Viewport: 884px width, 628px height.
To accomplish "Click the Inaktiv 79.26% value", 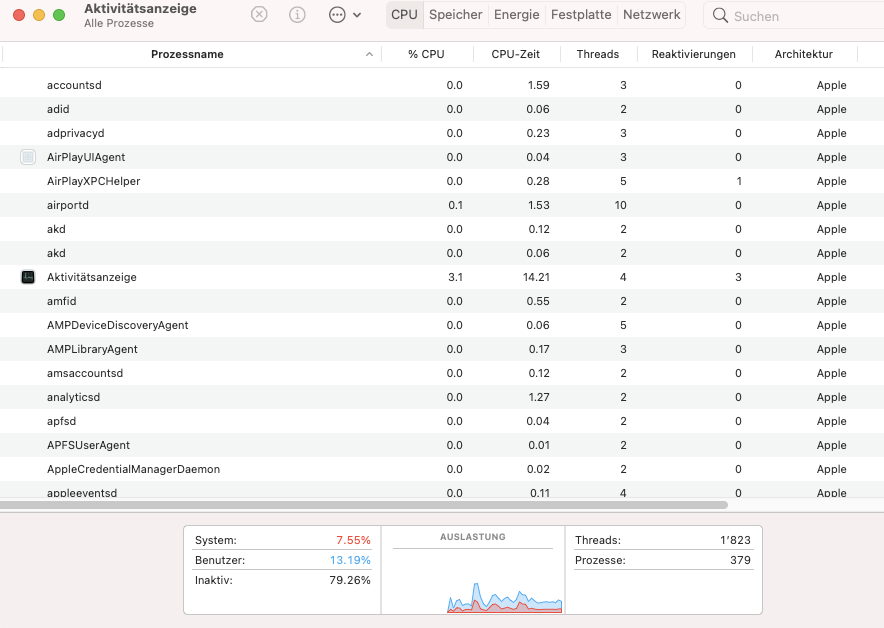I will (350, 580).
